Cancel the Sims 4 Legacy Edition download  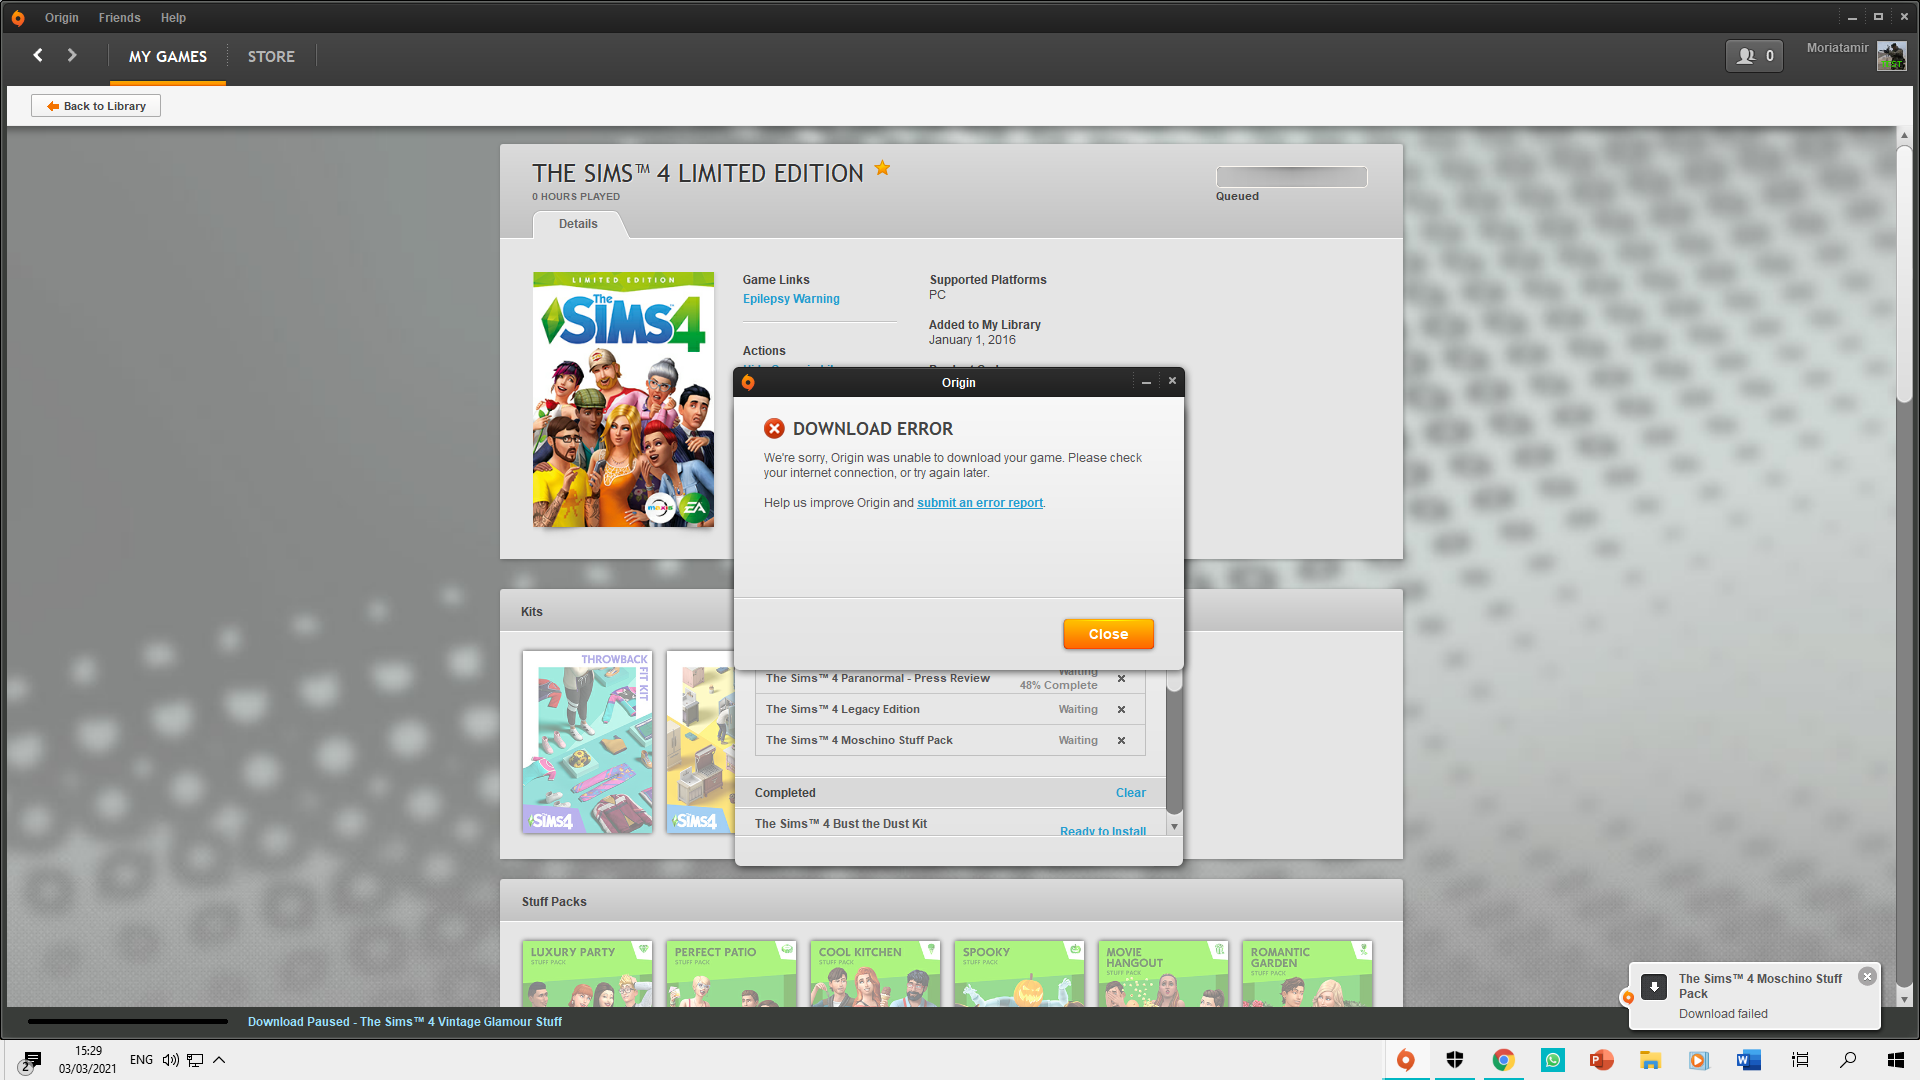(1121, 710)
